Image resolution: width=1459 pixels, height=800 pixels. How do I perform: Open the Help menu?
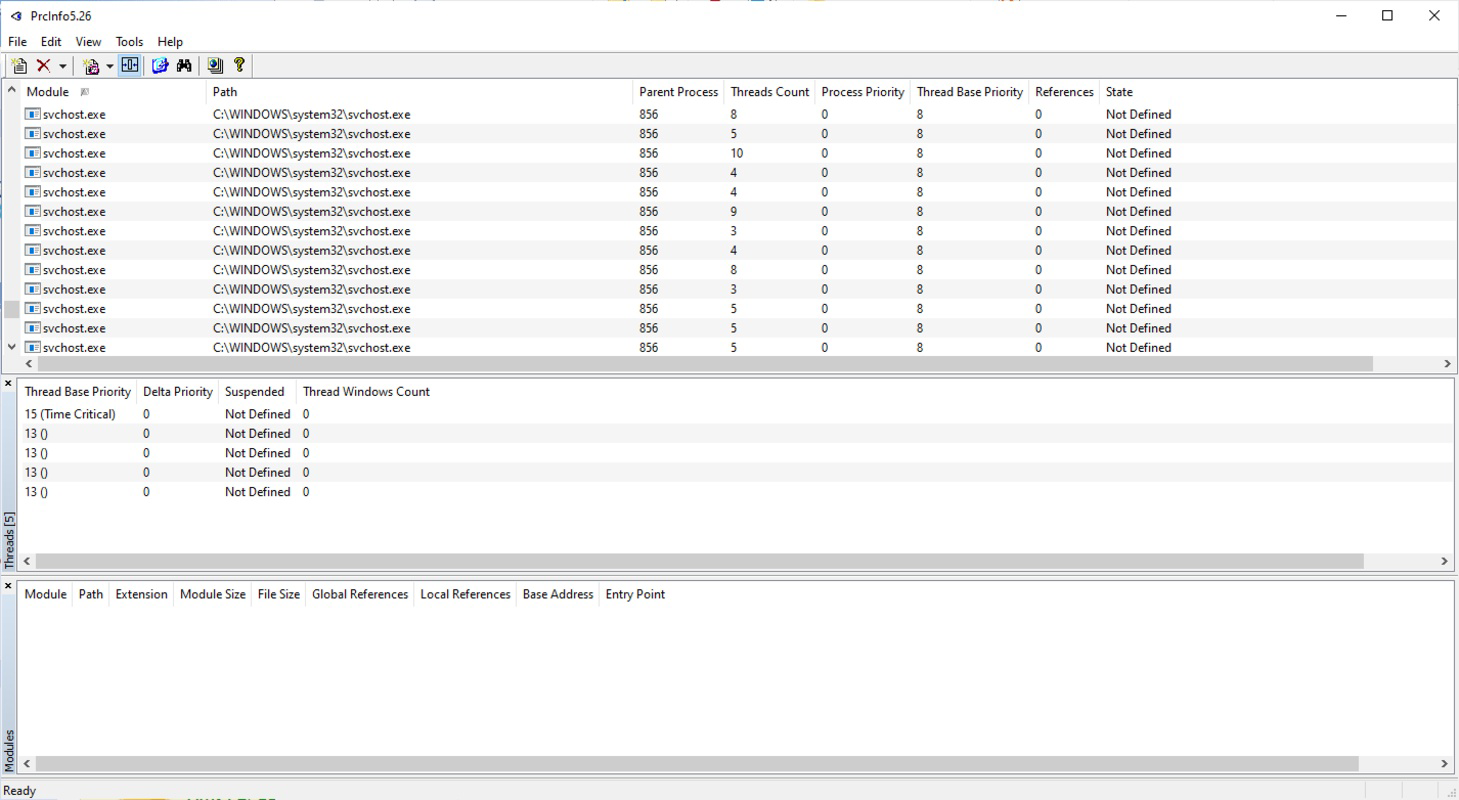[170, 42]
